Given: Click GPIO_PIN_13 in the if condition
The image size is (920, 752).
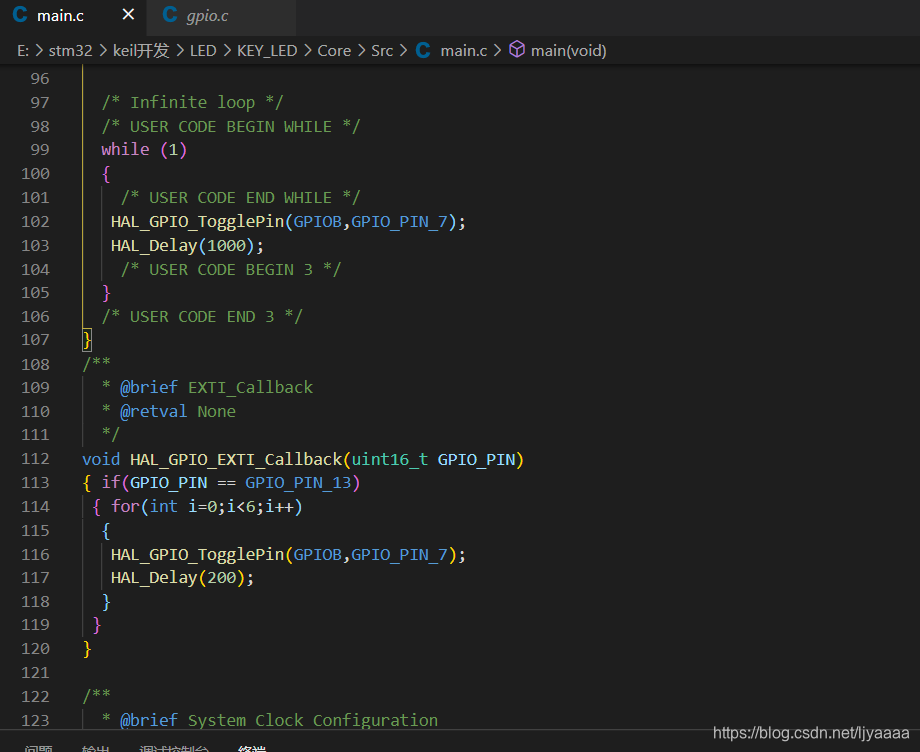Looking at the screenshot, I should (x=298, y=483).
